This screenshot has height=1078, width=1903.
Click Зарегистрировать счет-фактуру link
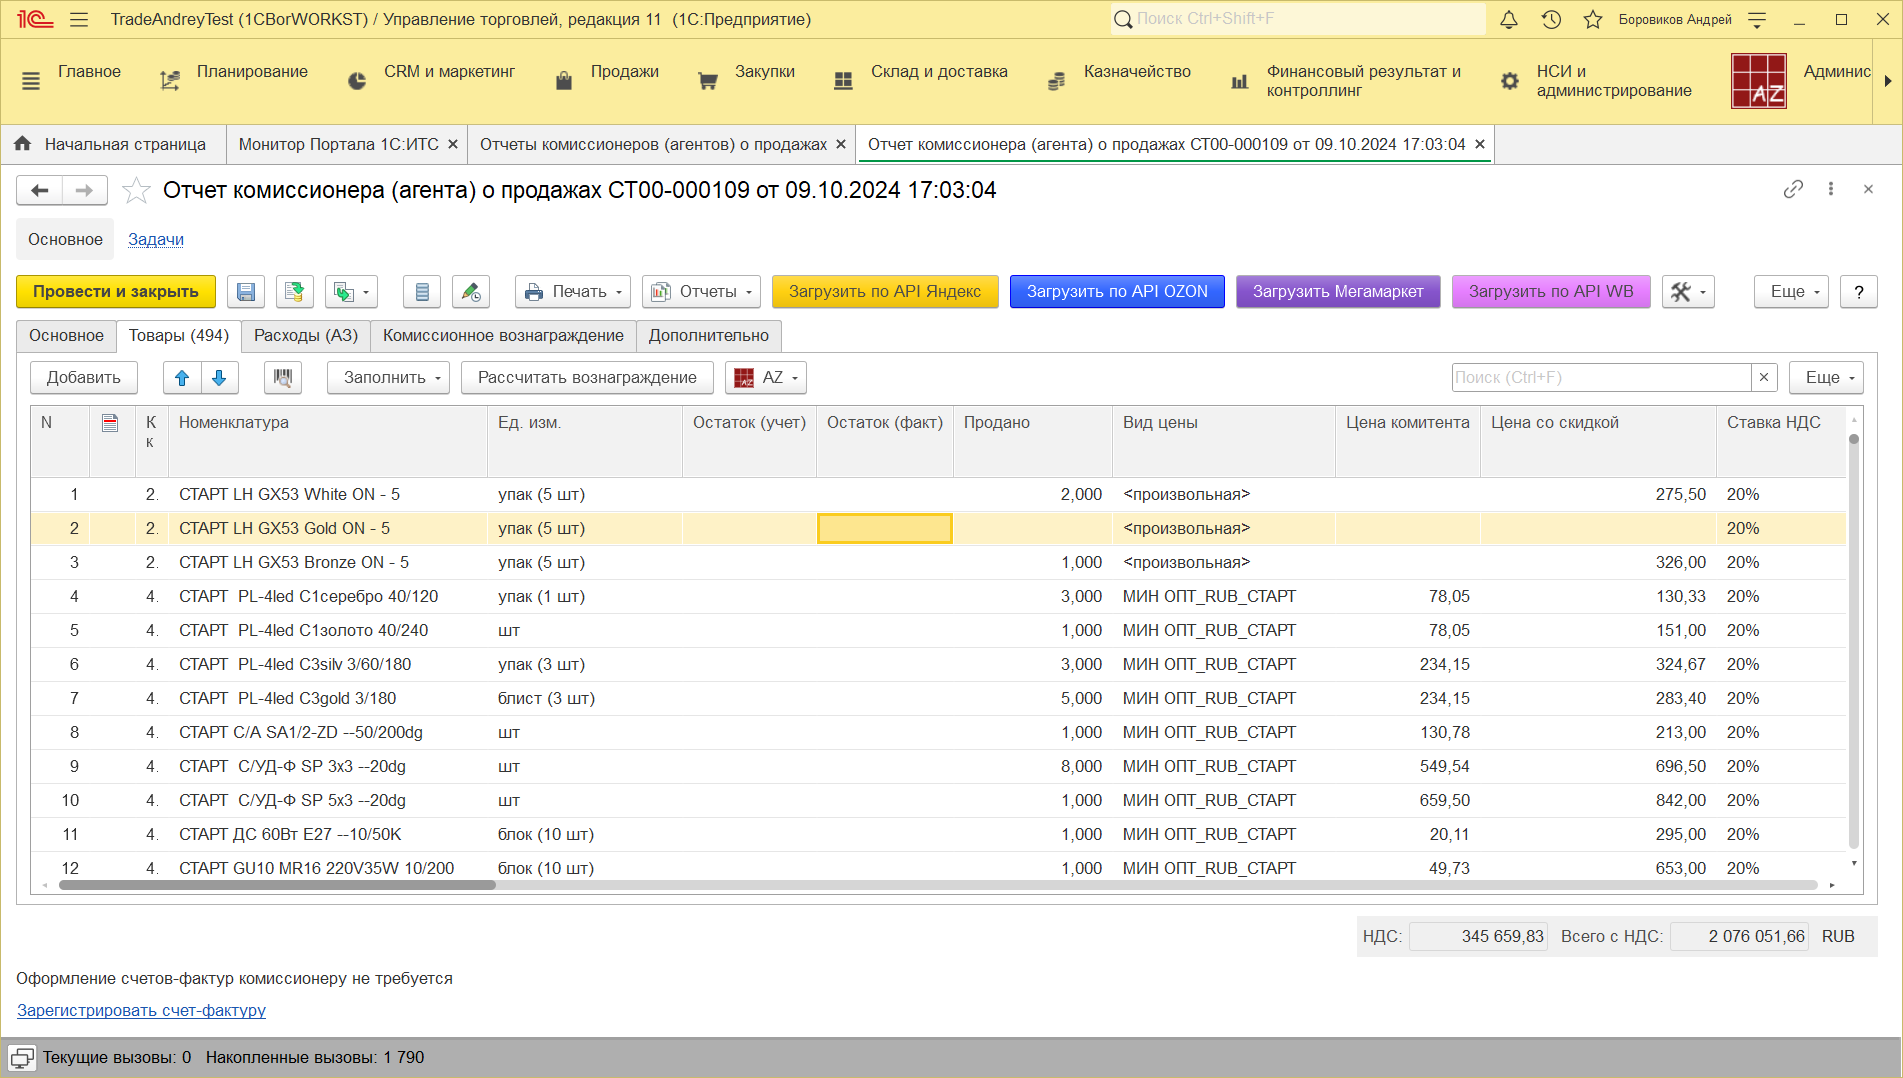point(141,1010)
